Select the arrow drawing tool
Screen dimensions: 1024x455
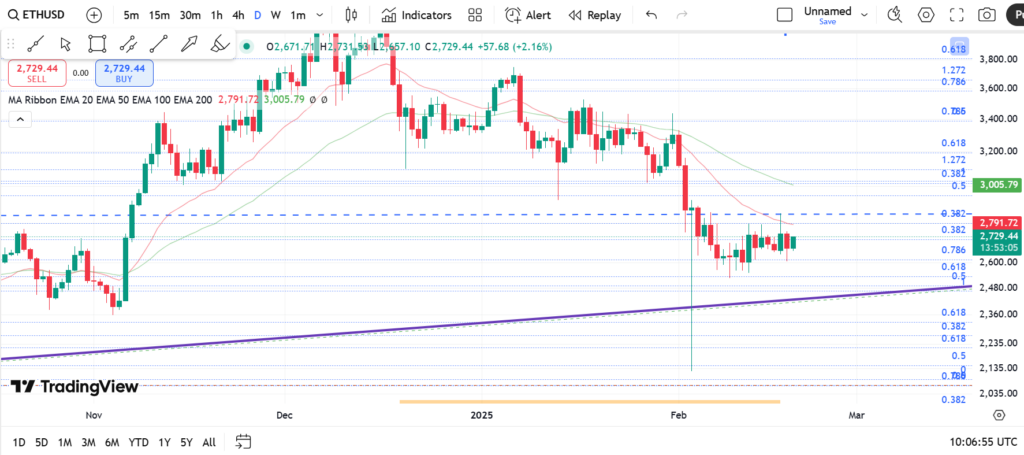(x=190, y=44)
